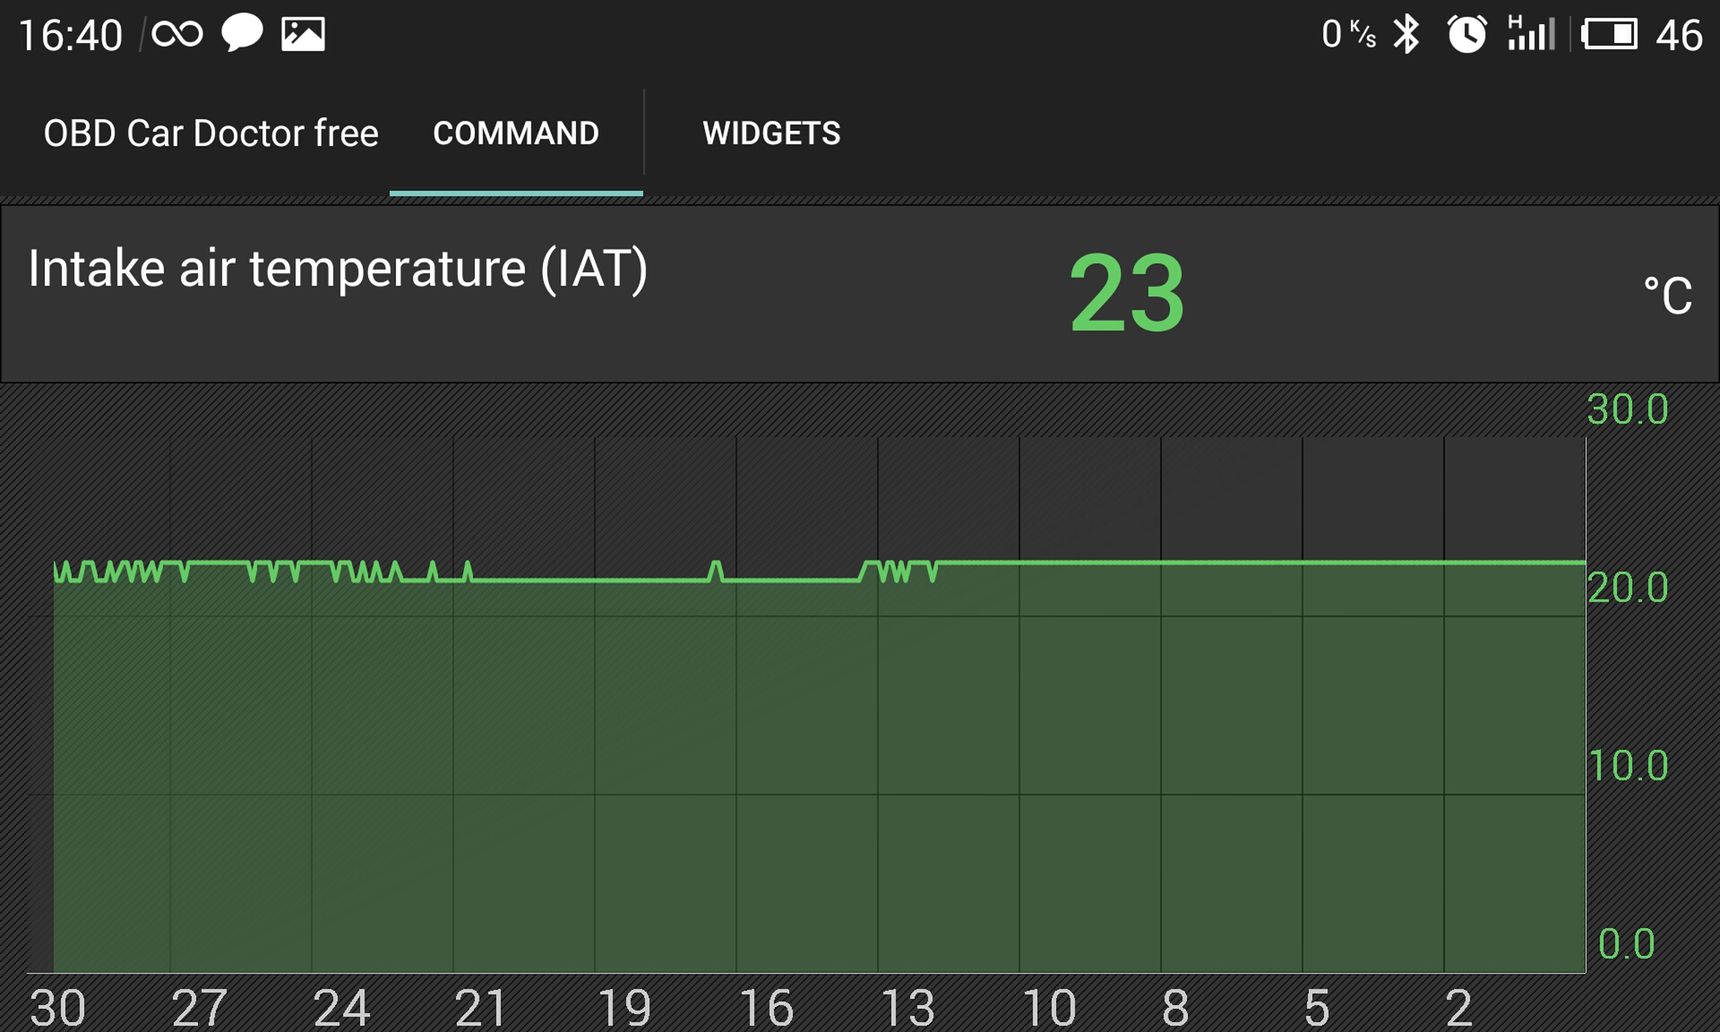
Task: Tap the infinity loop notification icon
Action: pos(177,35)
